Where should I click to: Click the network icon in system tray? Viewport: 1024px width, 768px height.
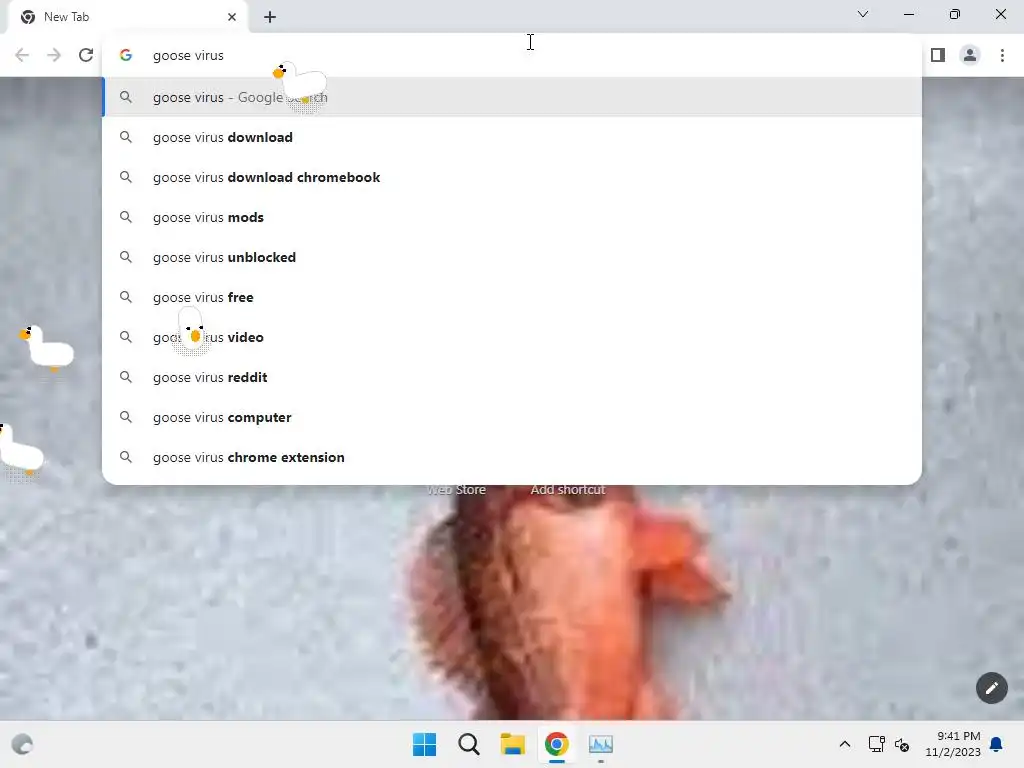(x=876, y=744)
